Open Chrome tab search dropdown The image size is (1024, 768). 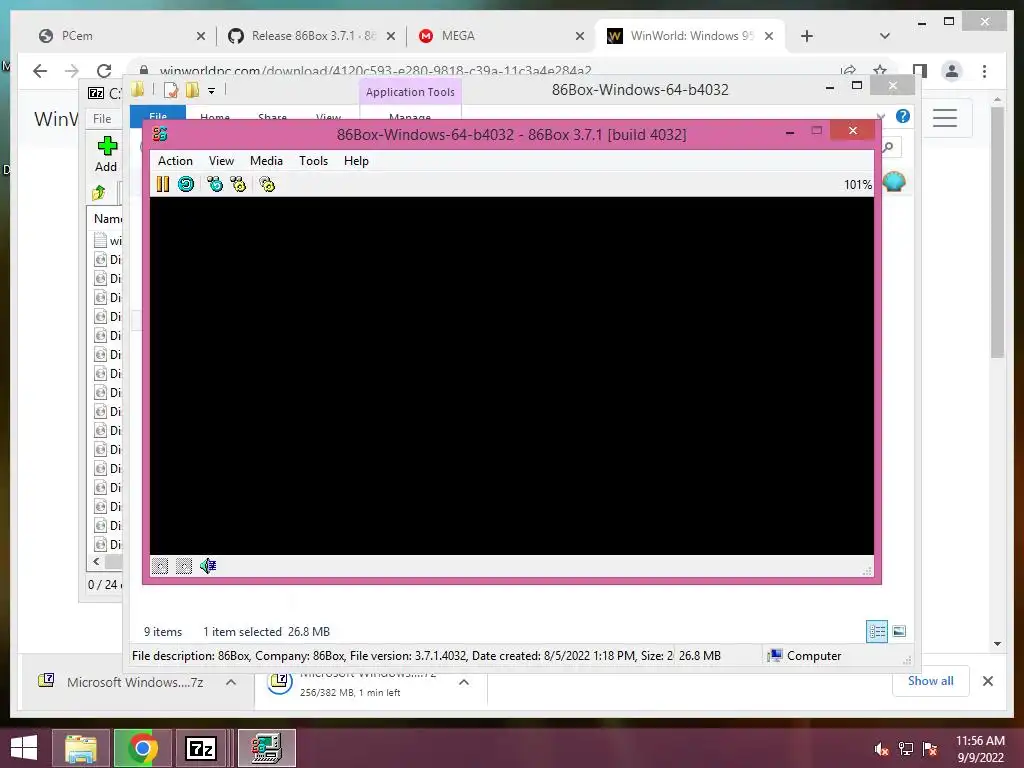[885, 36]
